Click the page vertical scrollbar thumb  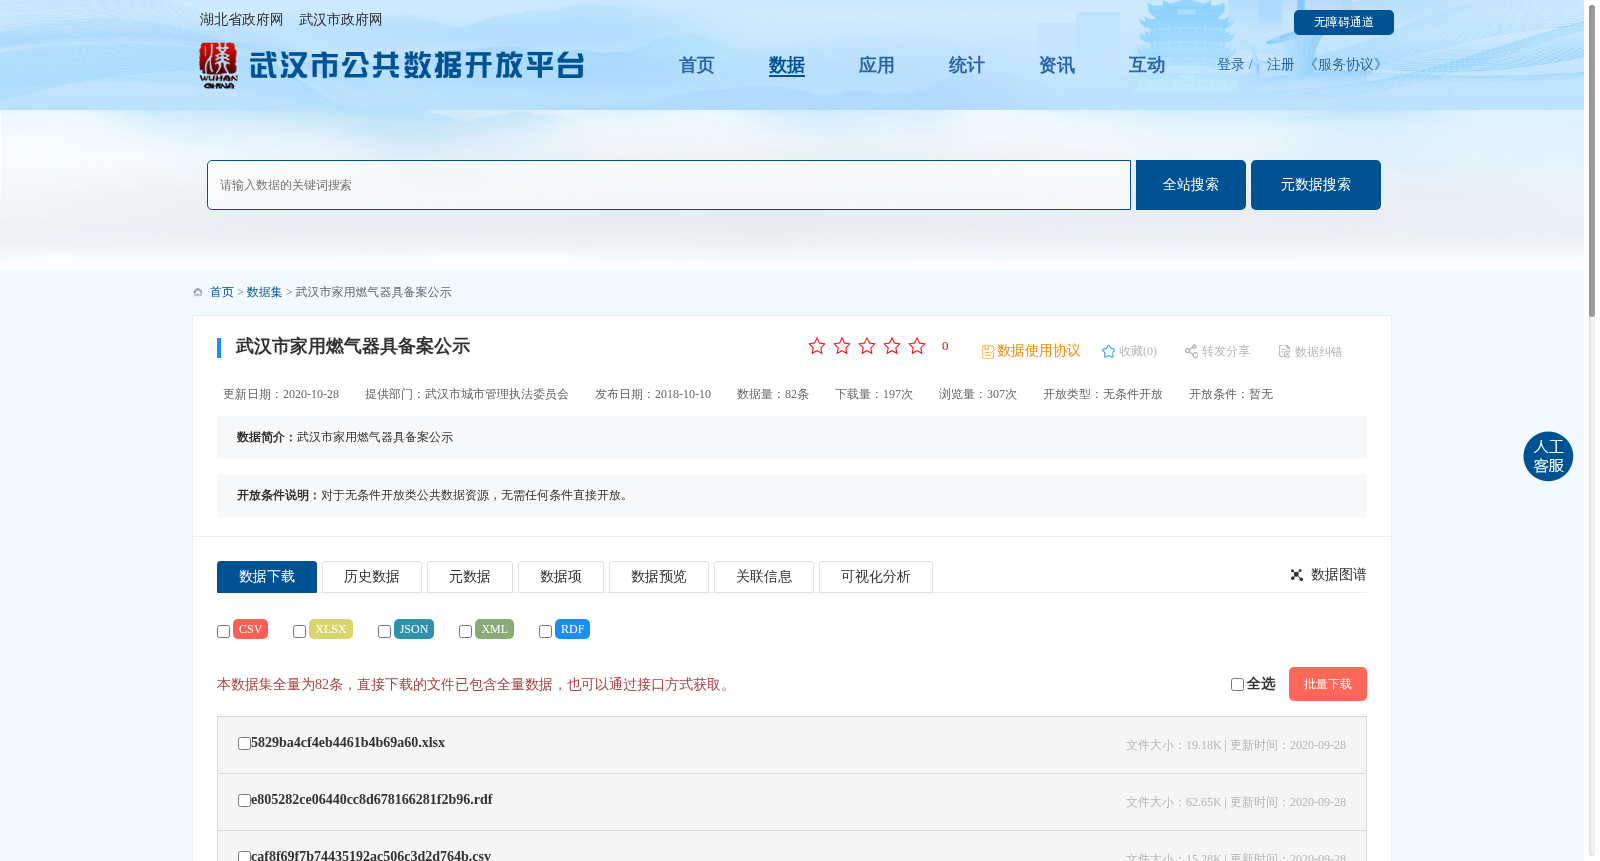(x=1592, y=160)
